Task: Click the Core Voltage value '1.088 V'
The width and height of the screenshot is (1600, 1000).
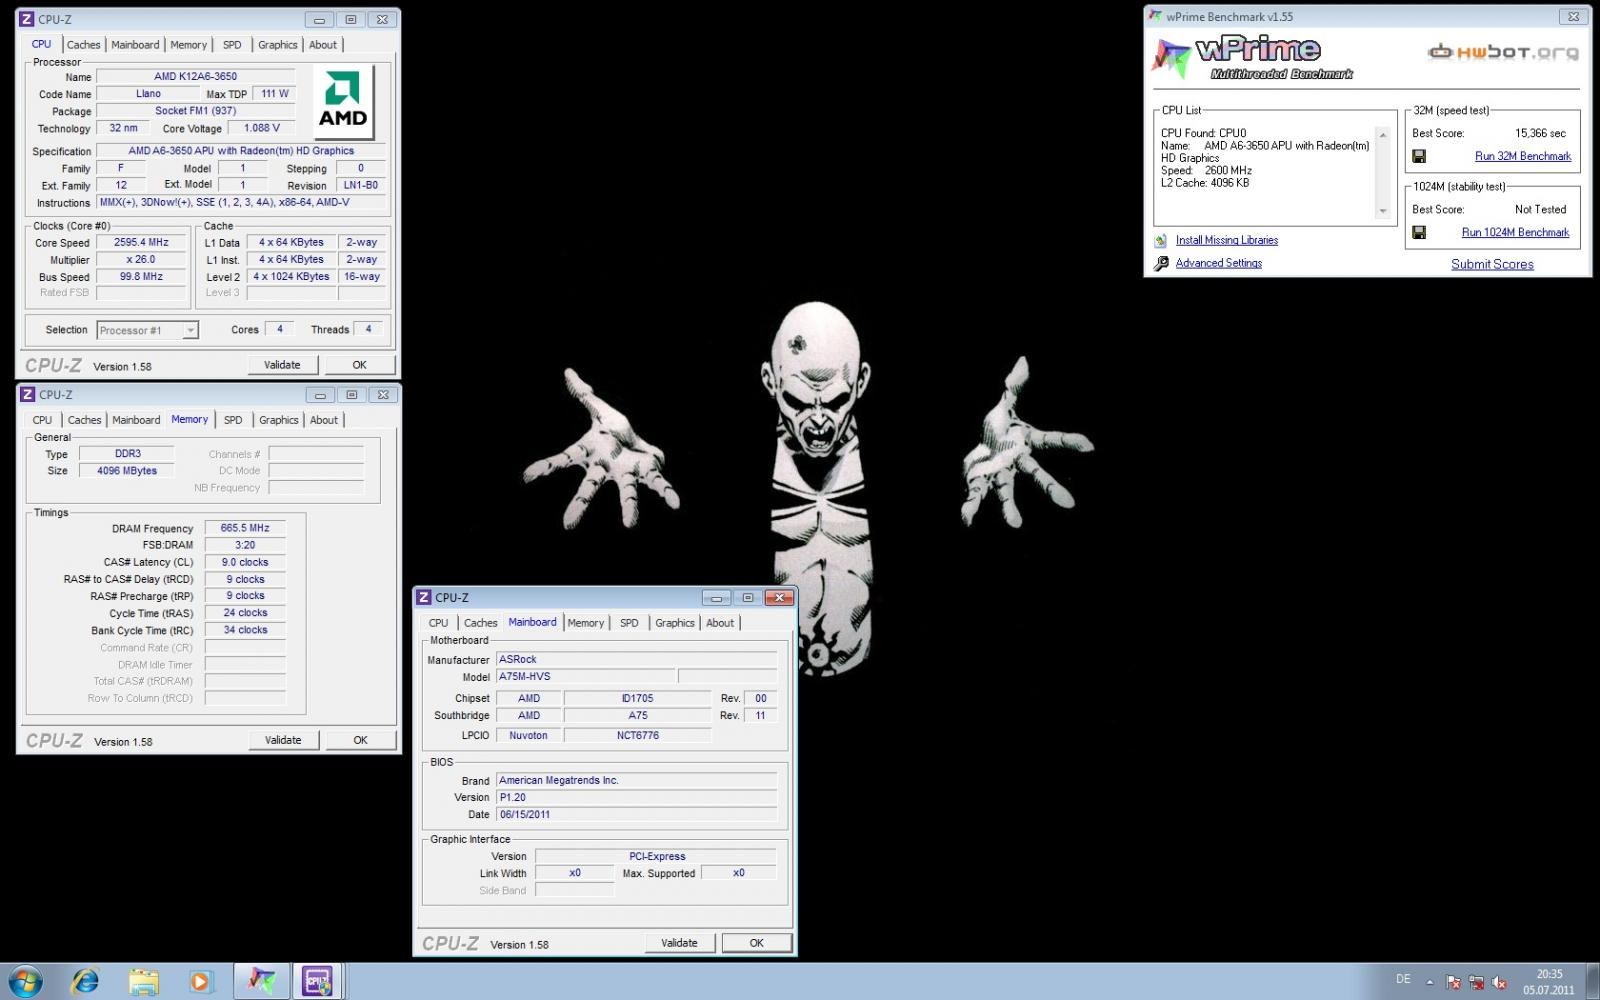Action: coord(261,128)
